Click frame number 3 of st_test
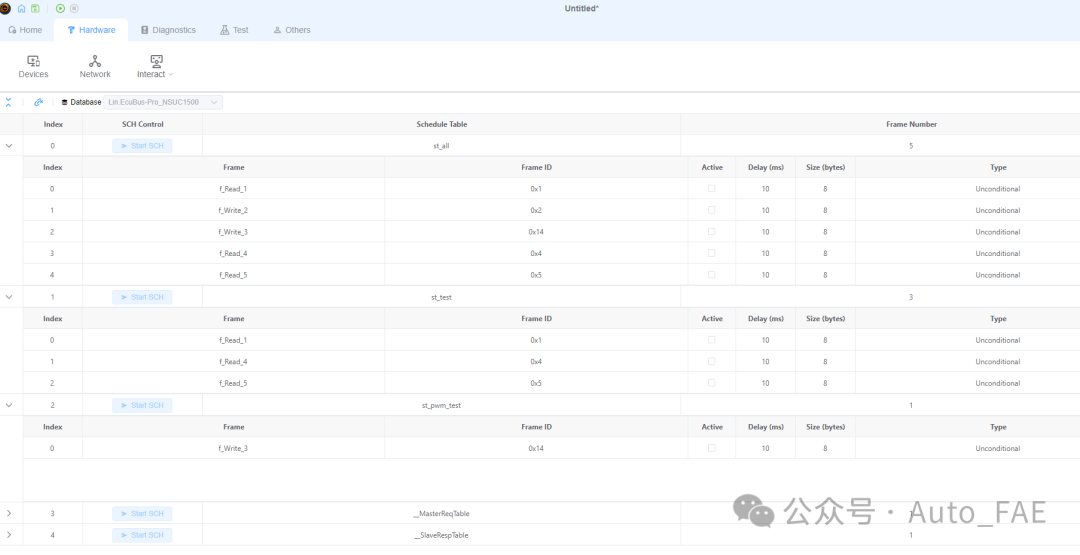The height and width of the screenshot is (555, 1080). click(x=911, y=297)
